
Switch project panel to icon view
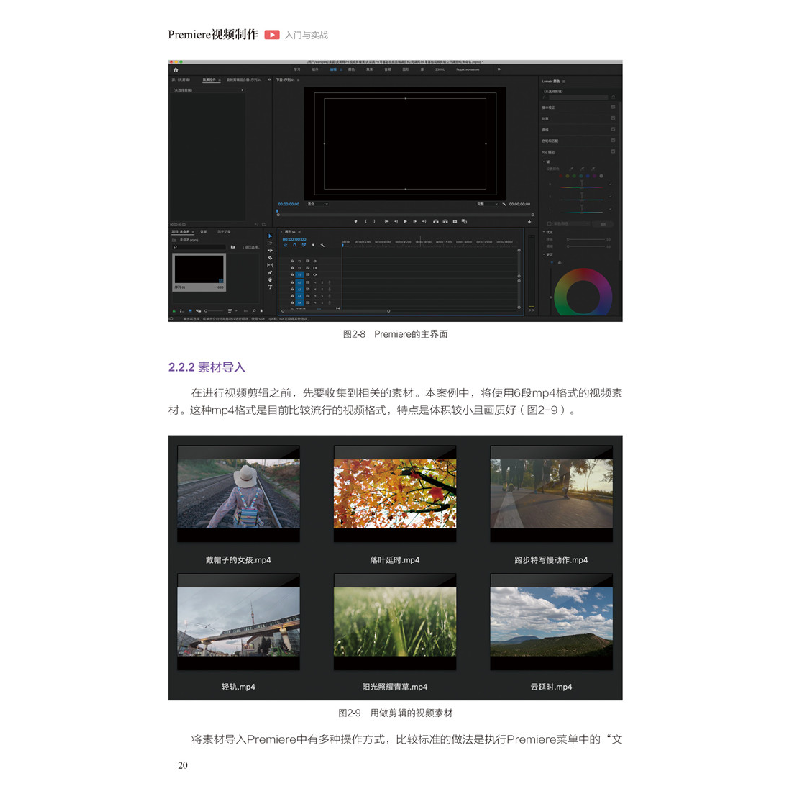click(190, 311)
